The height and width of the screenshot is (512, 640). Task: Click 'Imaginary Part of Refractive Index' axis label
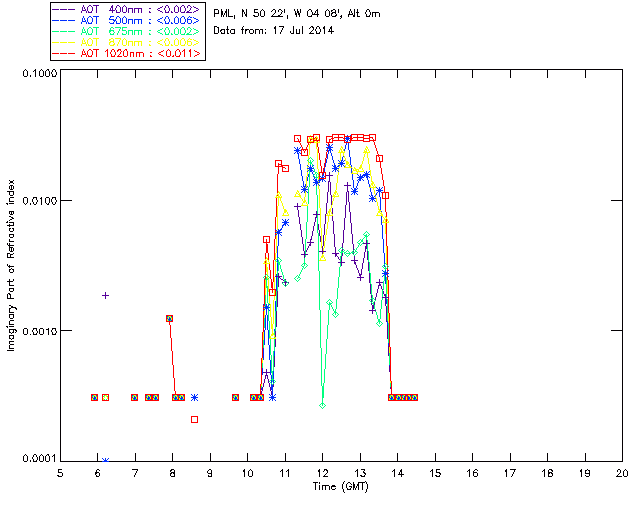(11, 265)
